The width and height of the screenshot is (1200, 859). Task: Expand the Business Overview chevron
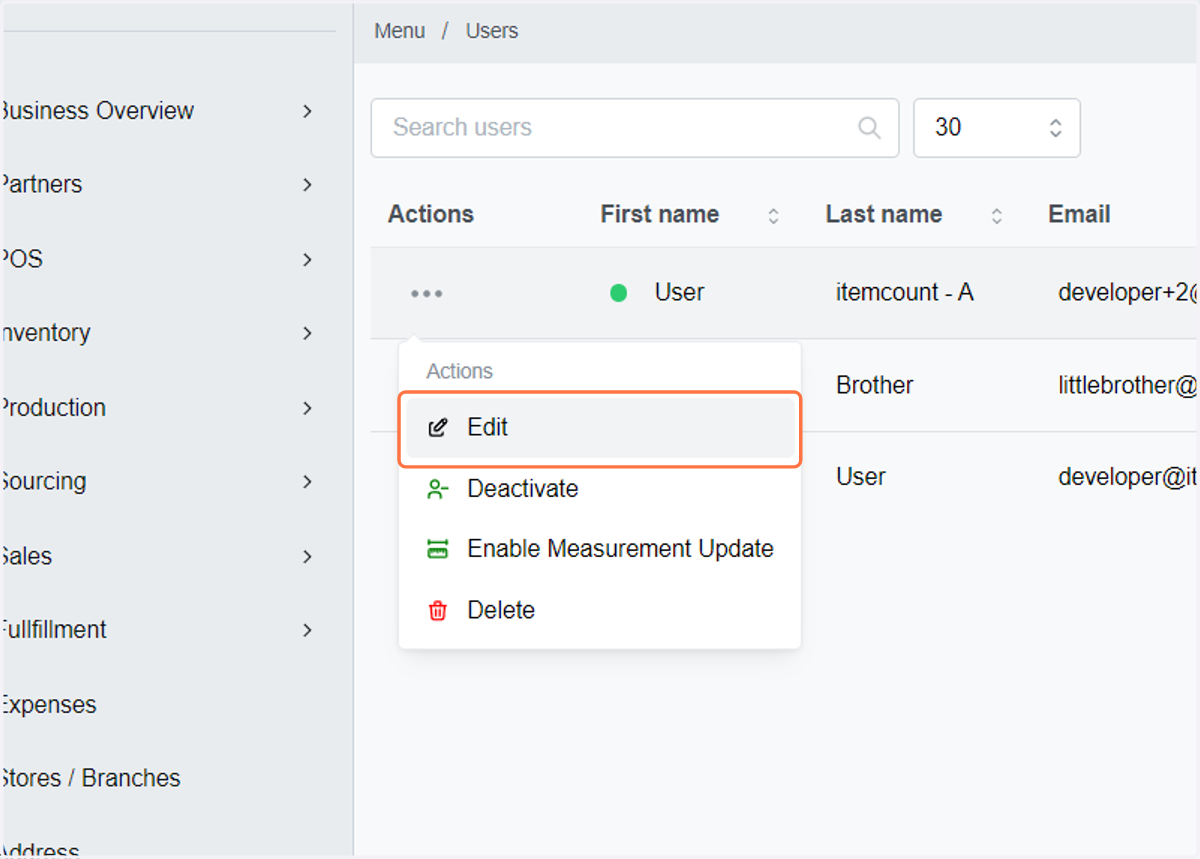tap(307, 111)
